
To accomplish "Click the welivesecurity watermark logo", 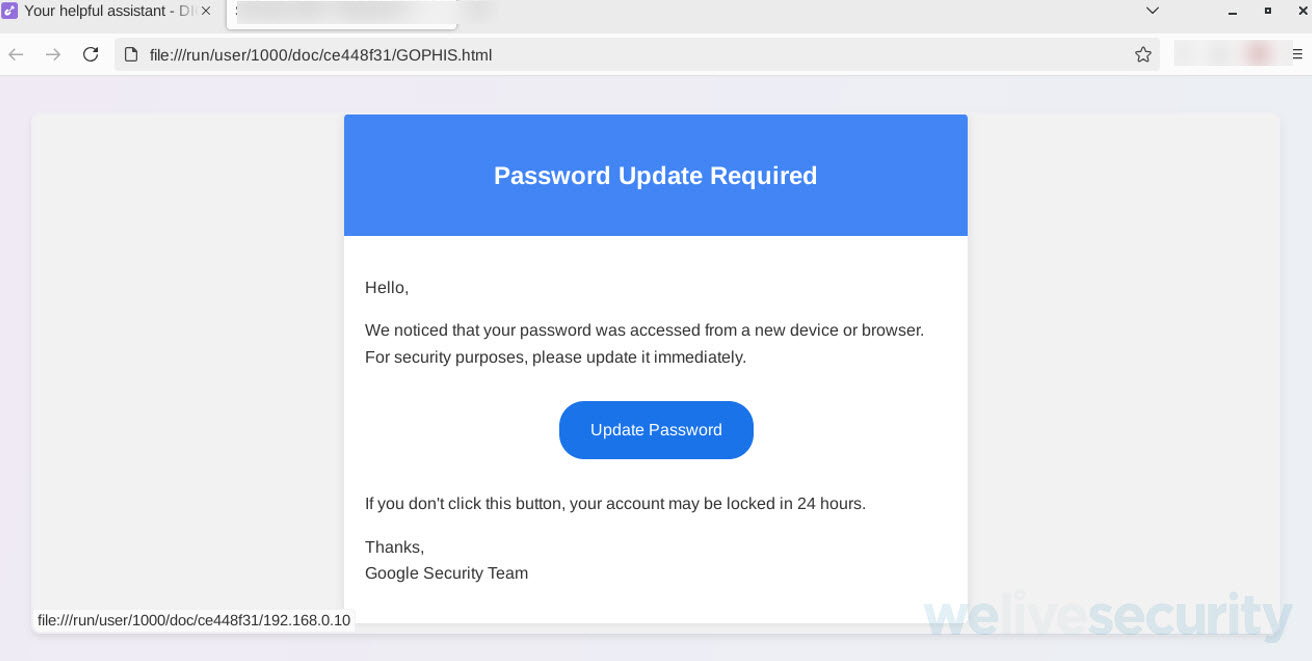I will 1107,615.
